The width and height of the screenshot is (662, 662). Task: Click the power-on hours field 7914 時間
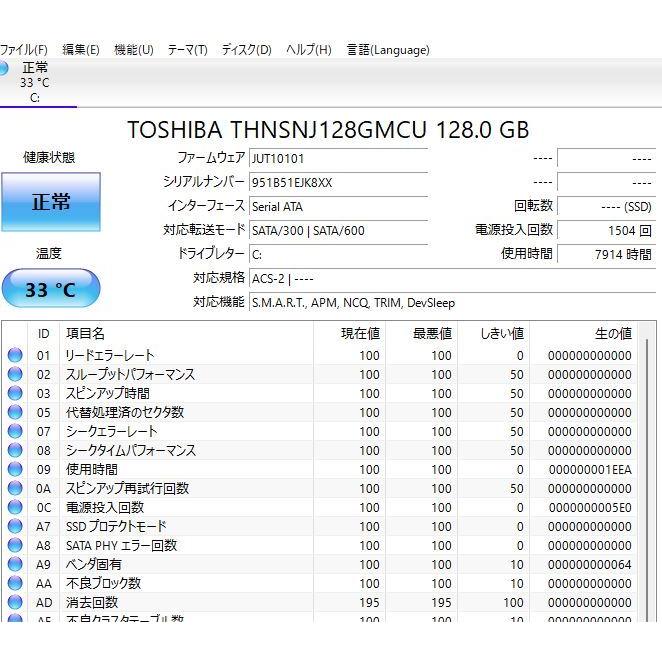click(x=606, y=255)
